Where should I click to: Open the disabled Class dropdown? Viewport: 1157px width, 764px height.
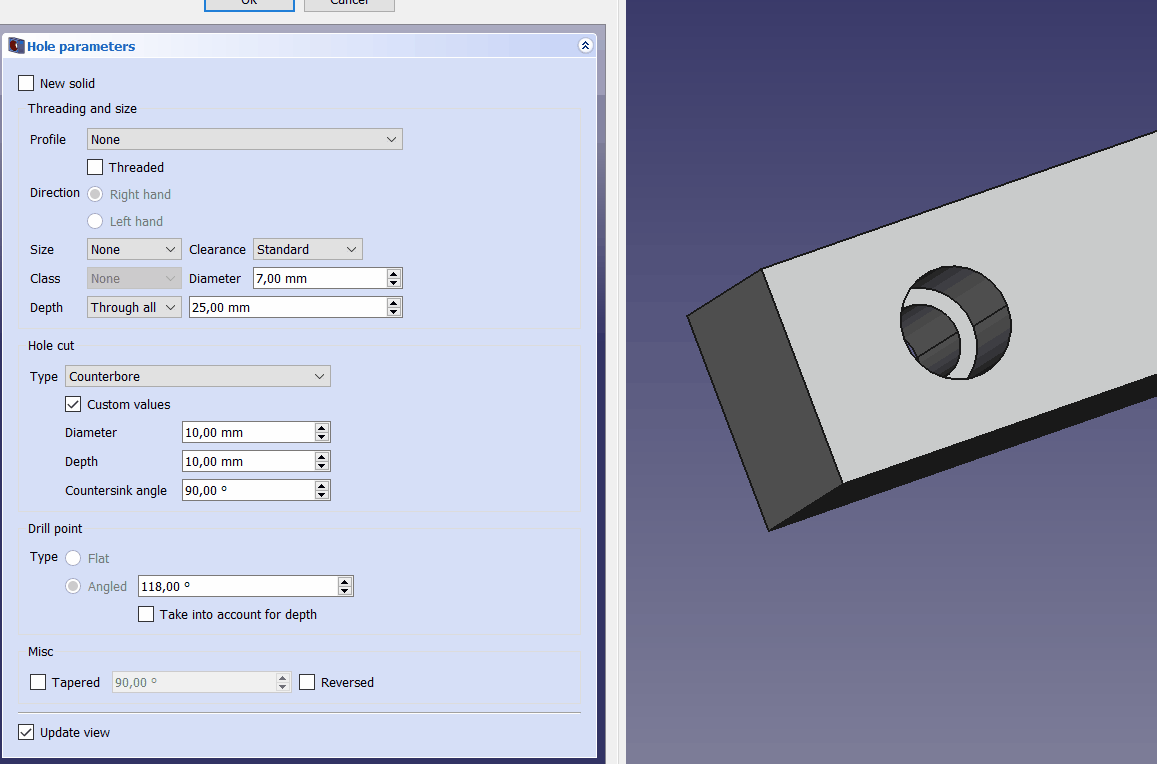pyautogui.click(x=134, y=278)
